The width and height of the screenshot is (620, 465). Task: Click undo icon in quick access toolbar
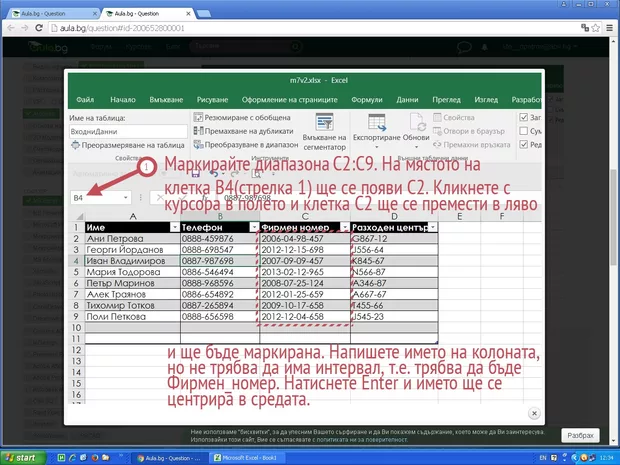click(214, 174)
